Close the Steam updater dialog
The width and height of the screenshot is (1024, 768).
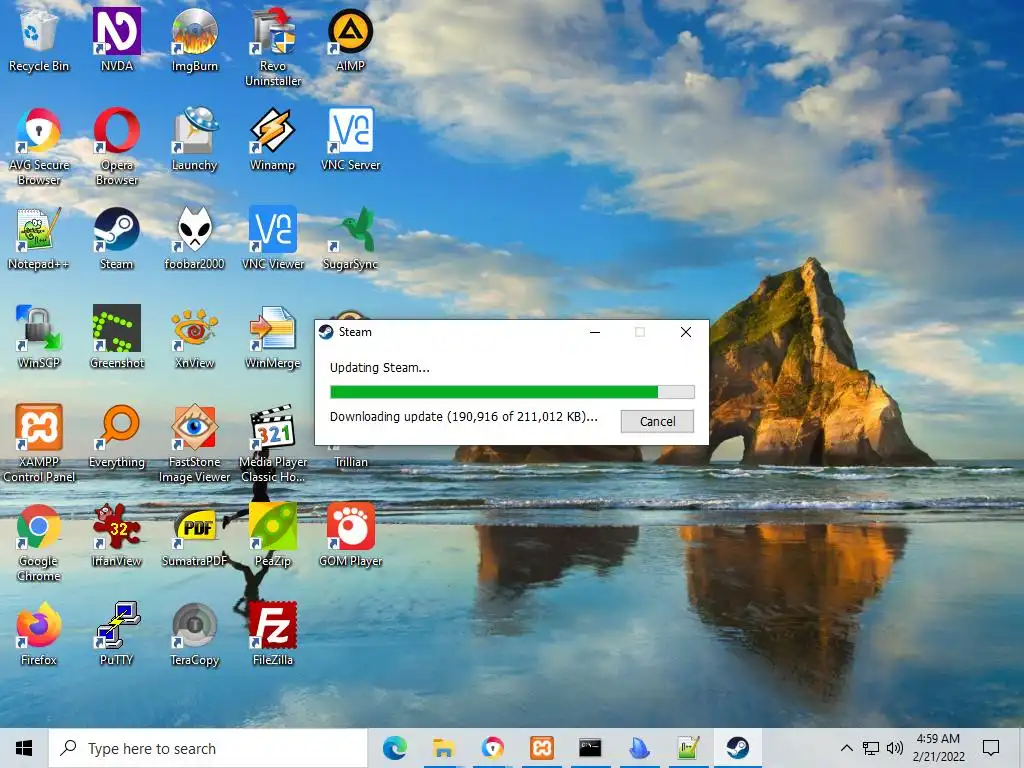coord(686,332)
